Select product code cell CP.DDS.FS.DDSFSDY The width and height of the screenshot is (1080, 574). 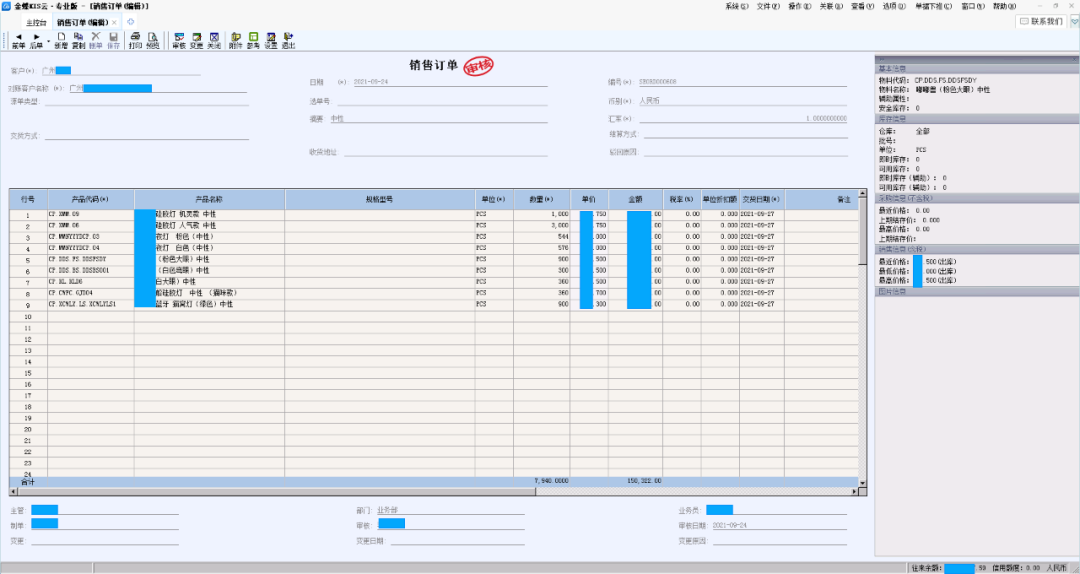click(90, 259)
